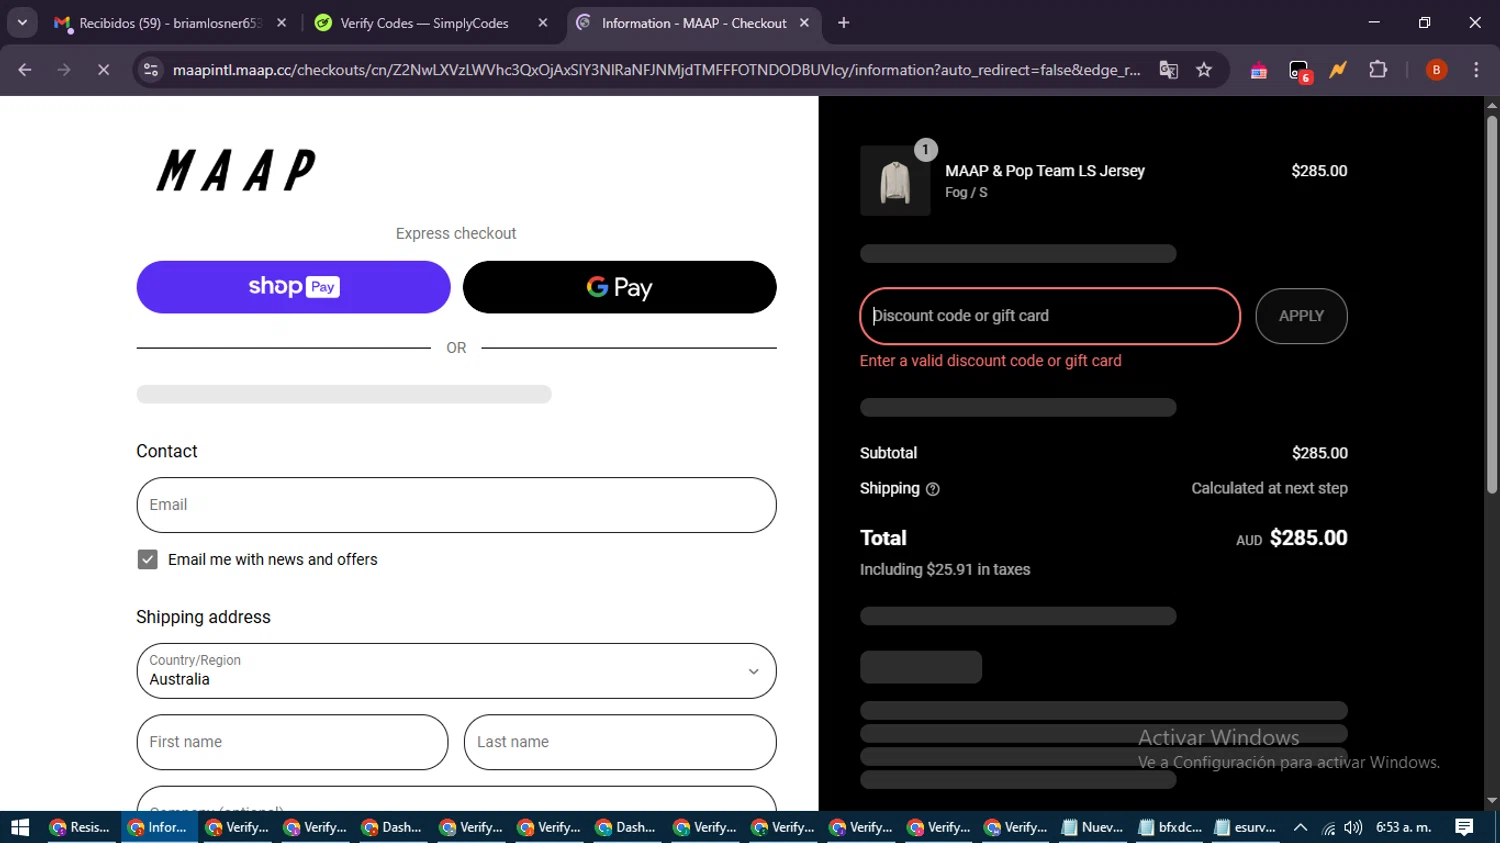Open the bfxdc... Notepad taskbar item
Viewport: 1500px width, 843px height.
(x=1170, y=827)
